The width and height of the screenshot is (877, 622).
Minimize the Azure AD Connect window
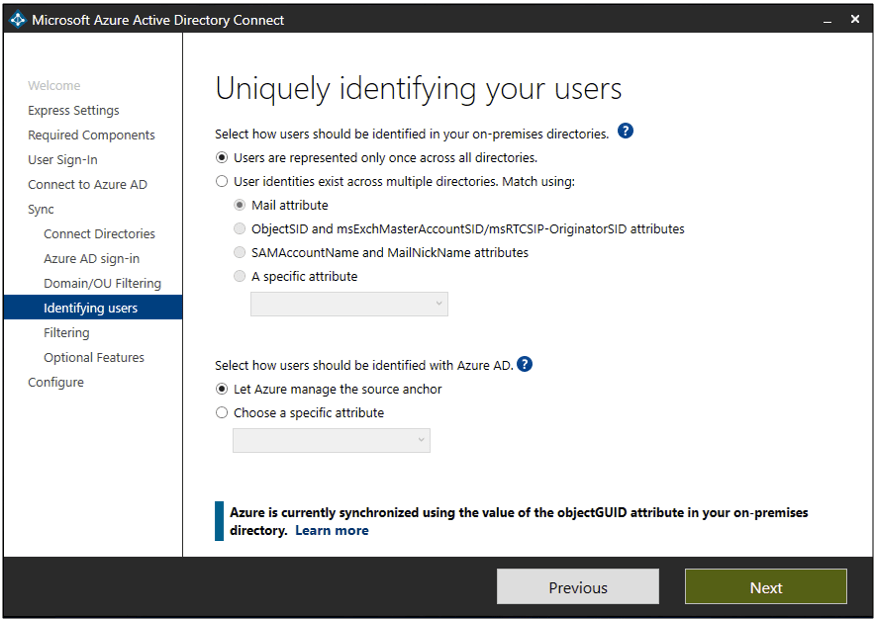click(828, 20)
